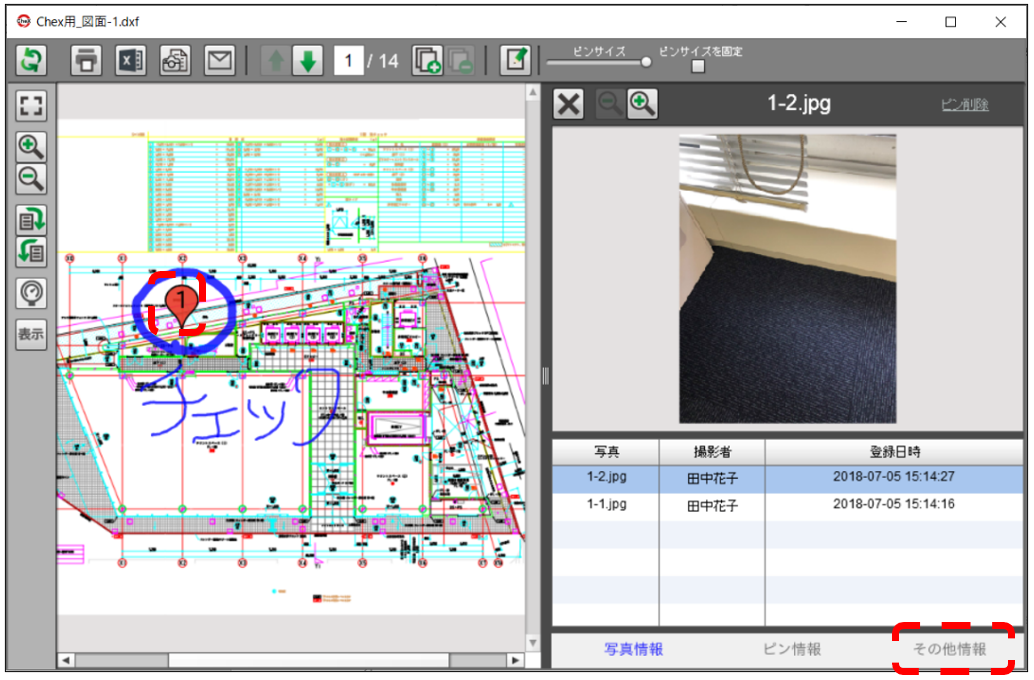This screenshot has height=680, width=1034.
Task: Click the red pin marker 1 on drawing
Action: [x=181, y=301]
